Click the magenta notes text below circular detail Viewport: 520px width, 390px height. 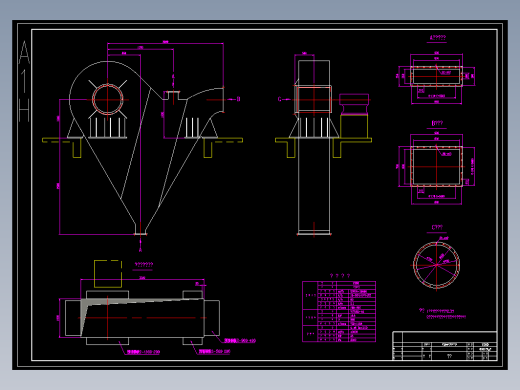(442, 314)
